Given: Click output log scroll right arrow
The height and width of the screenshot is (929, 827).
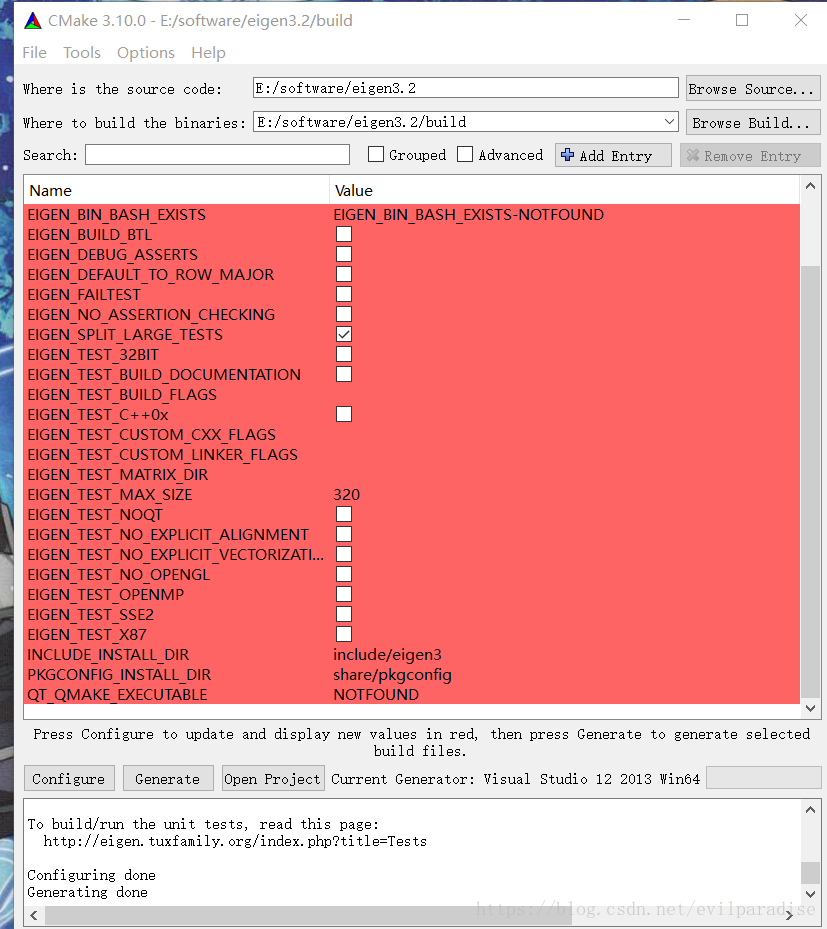Looking at the screenshot, I should (789, 915).
